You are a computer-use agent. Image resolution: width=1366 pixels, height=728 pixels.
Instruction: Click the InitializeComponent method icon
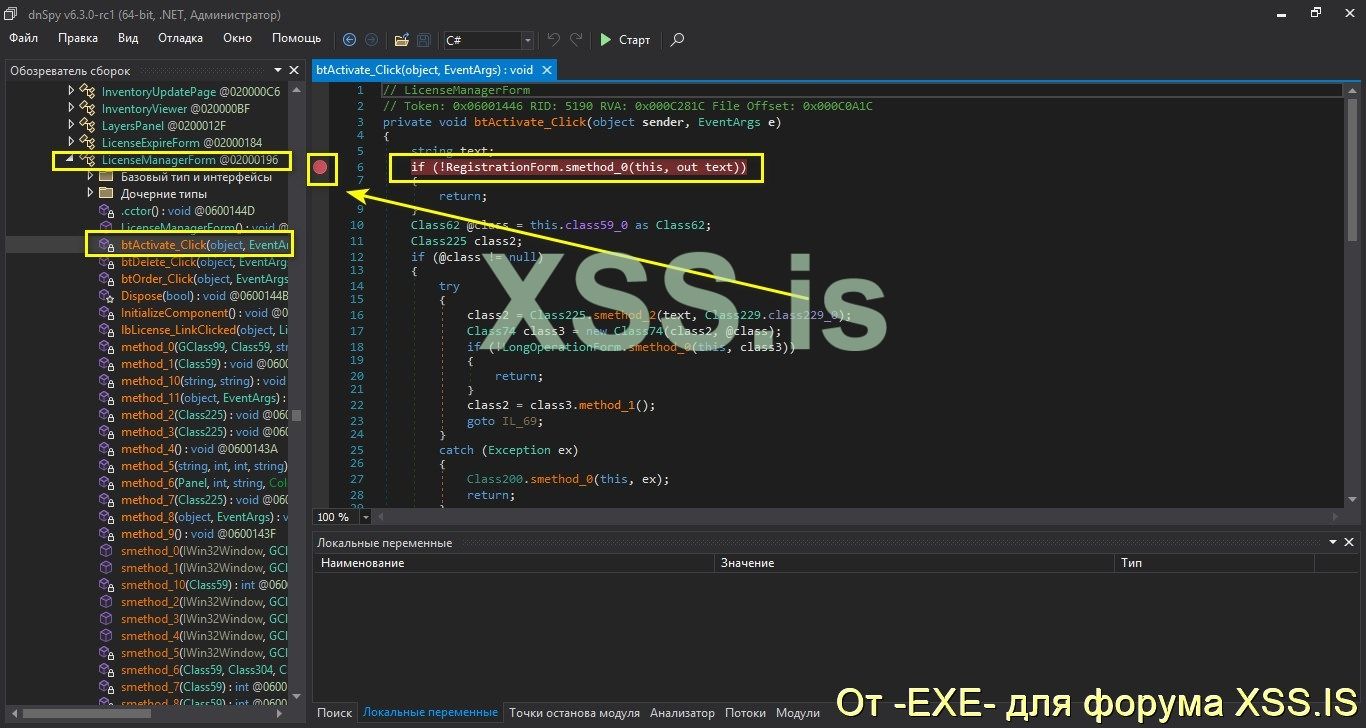(x=106, y=313)
